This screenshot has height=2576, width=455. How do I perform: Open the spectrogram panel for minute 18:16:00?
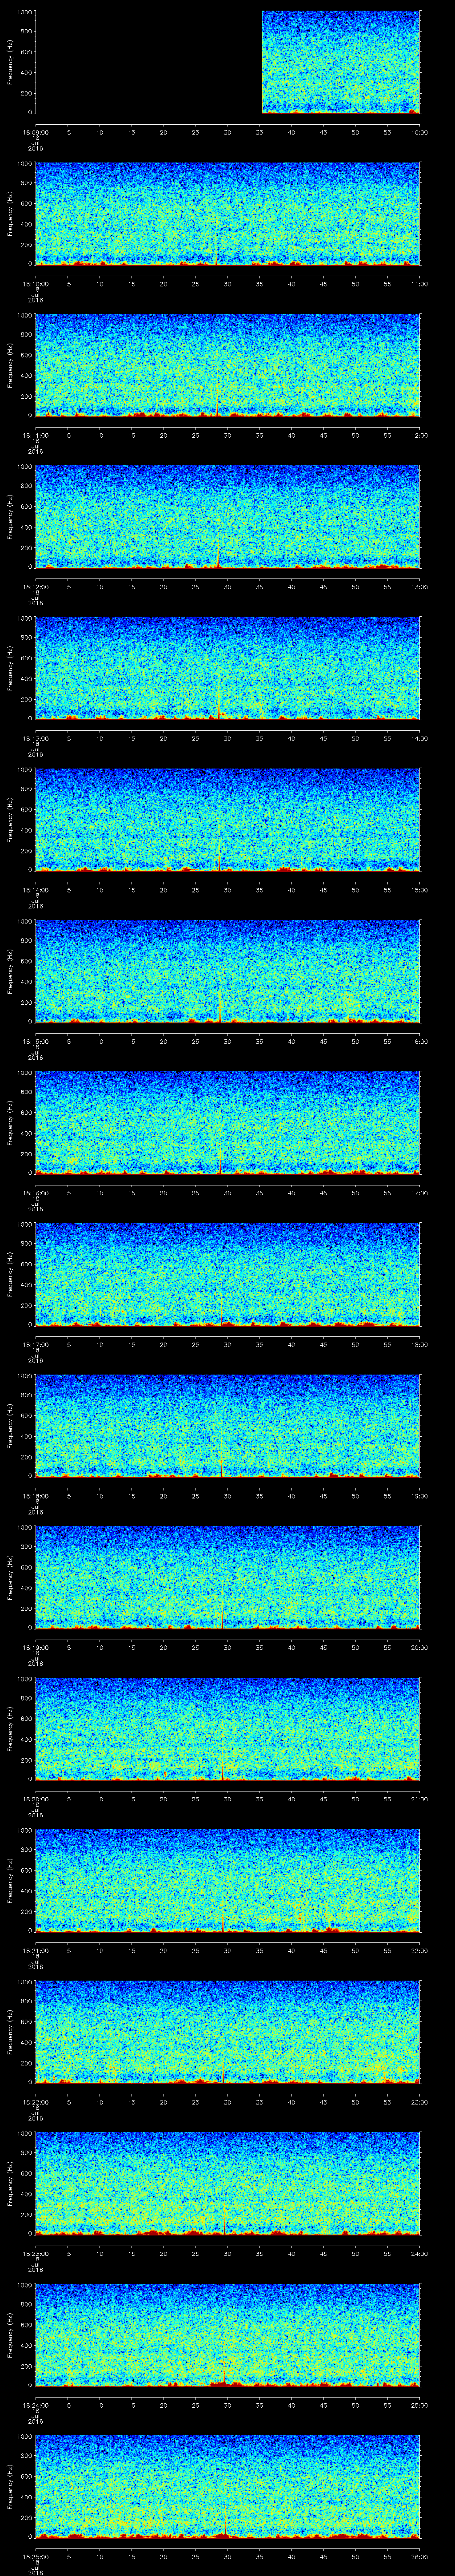click(x=227, y=1123)
